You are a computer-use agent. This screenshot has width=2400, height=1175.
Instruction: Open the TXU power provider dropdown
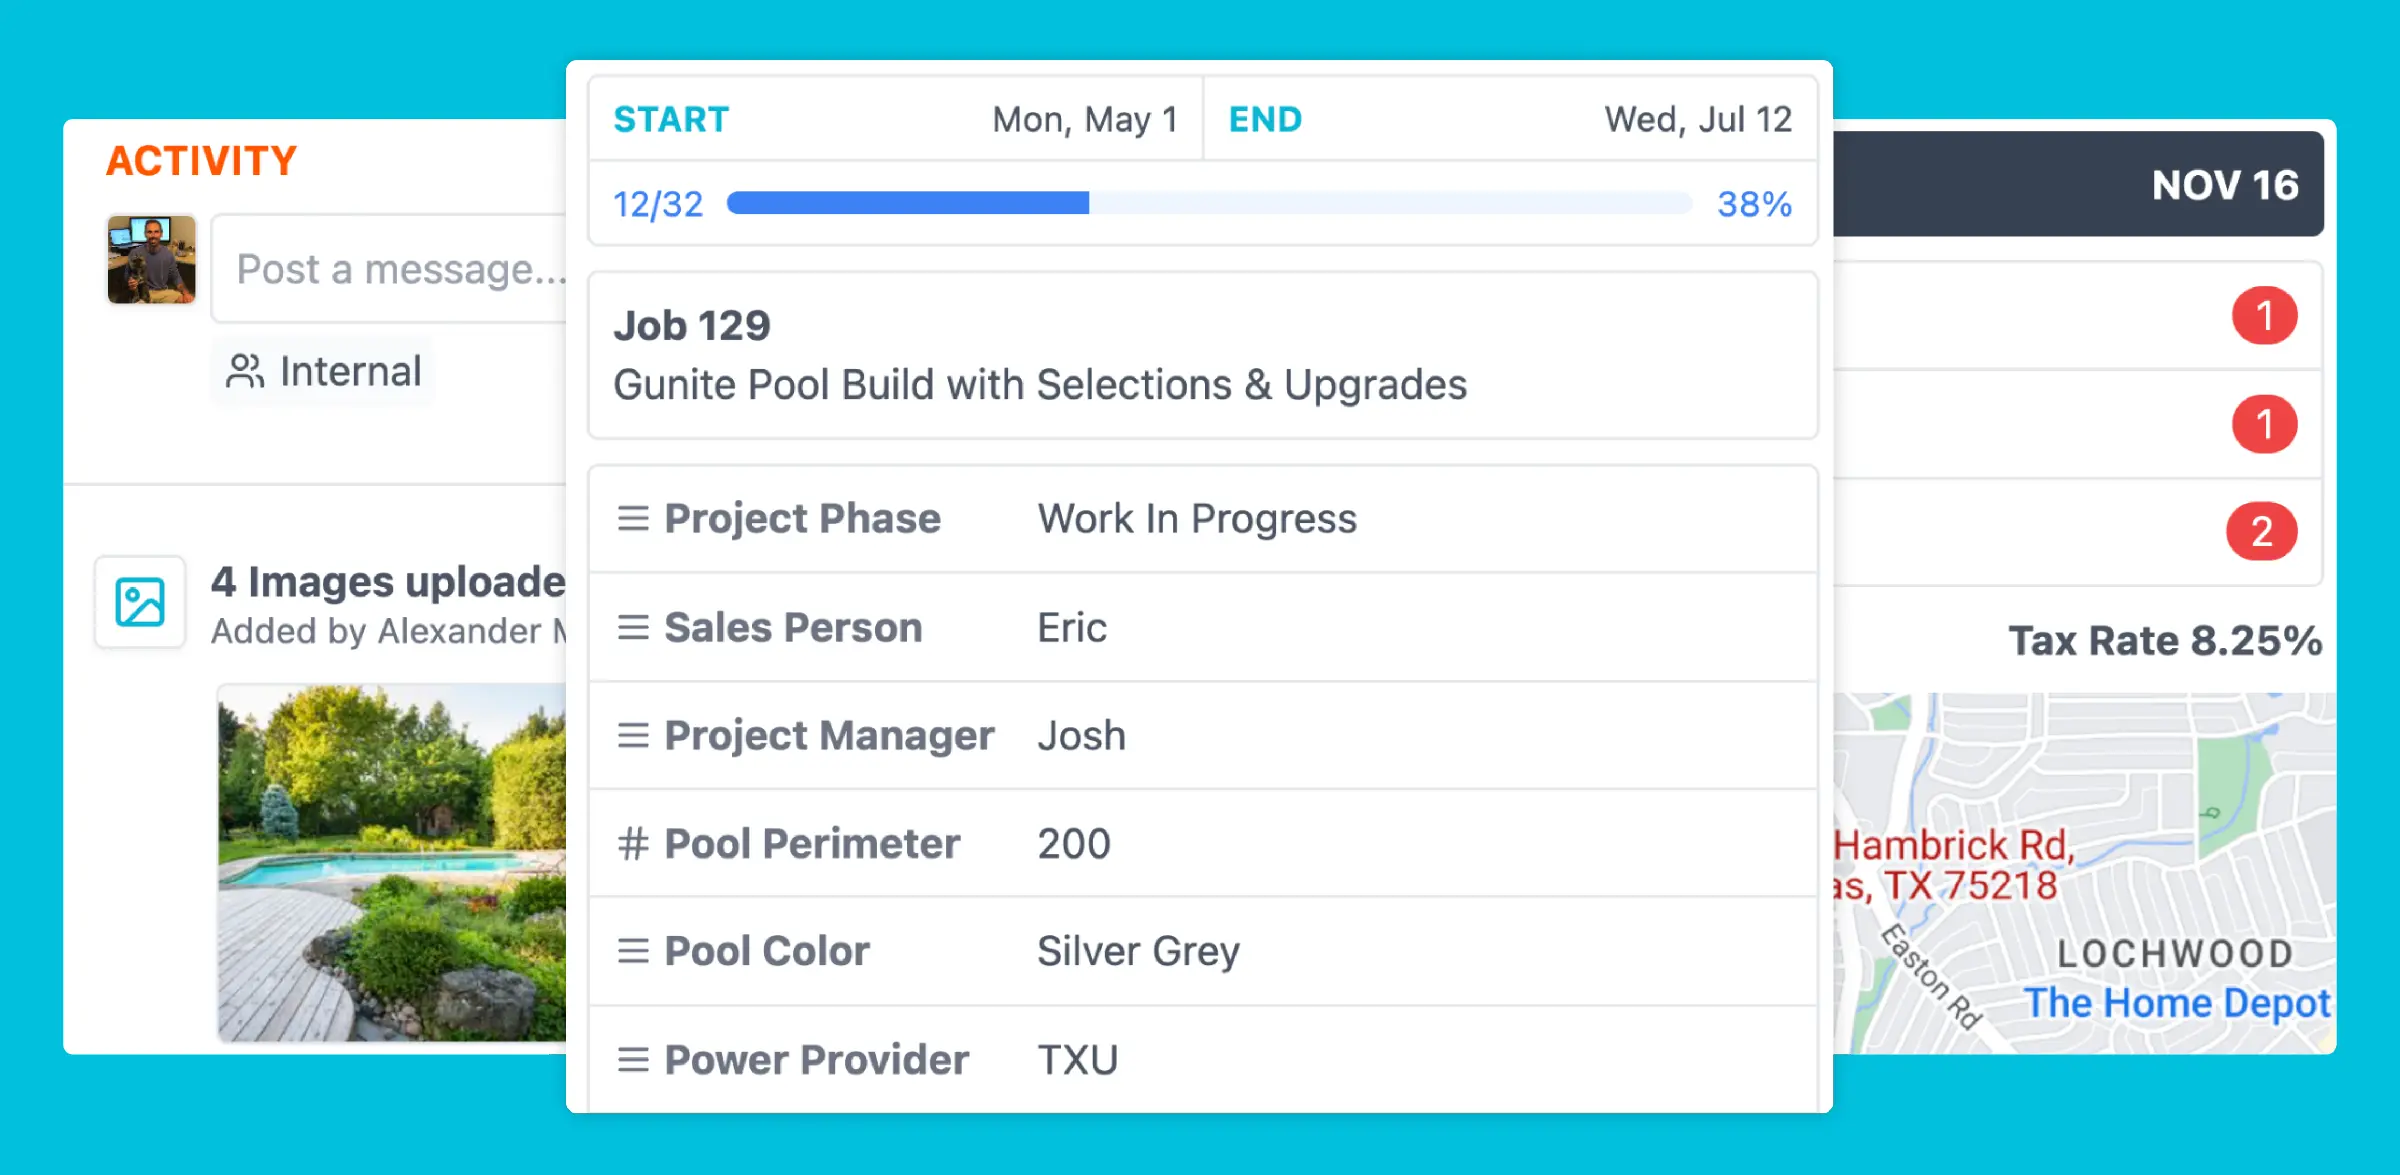point(1076,1059)
